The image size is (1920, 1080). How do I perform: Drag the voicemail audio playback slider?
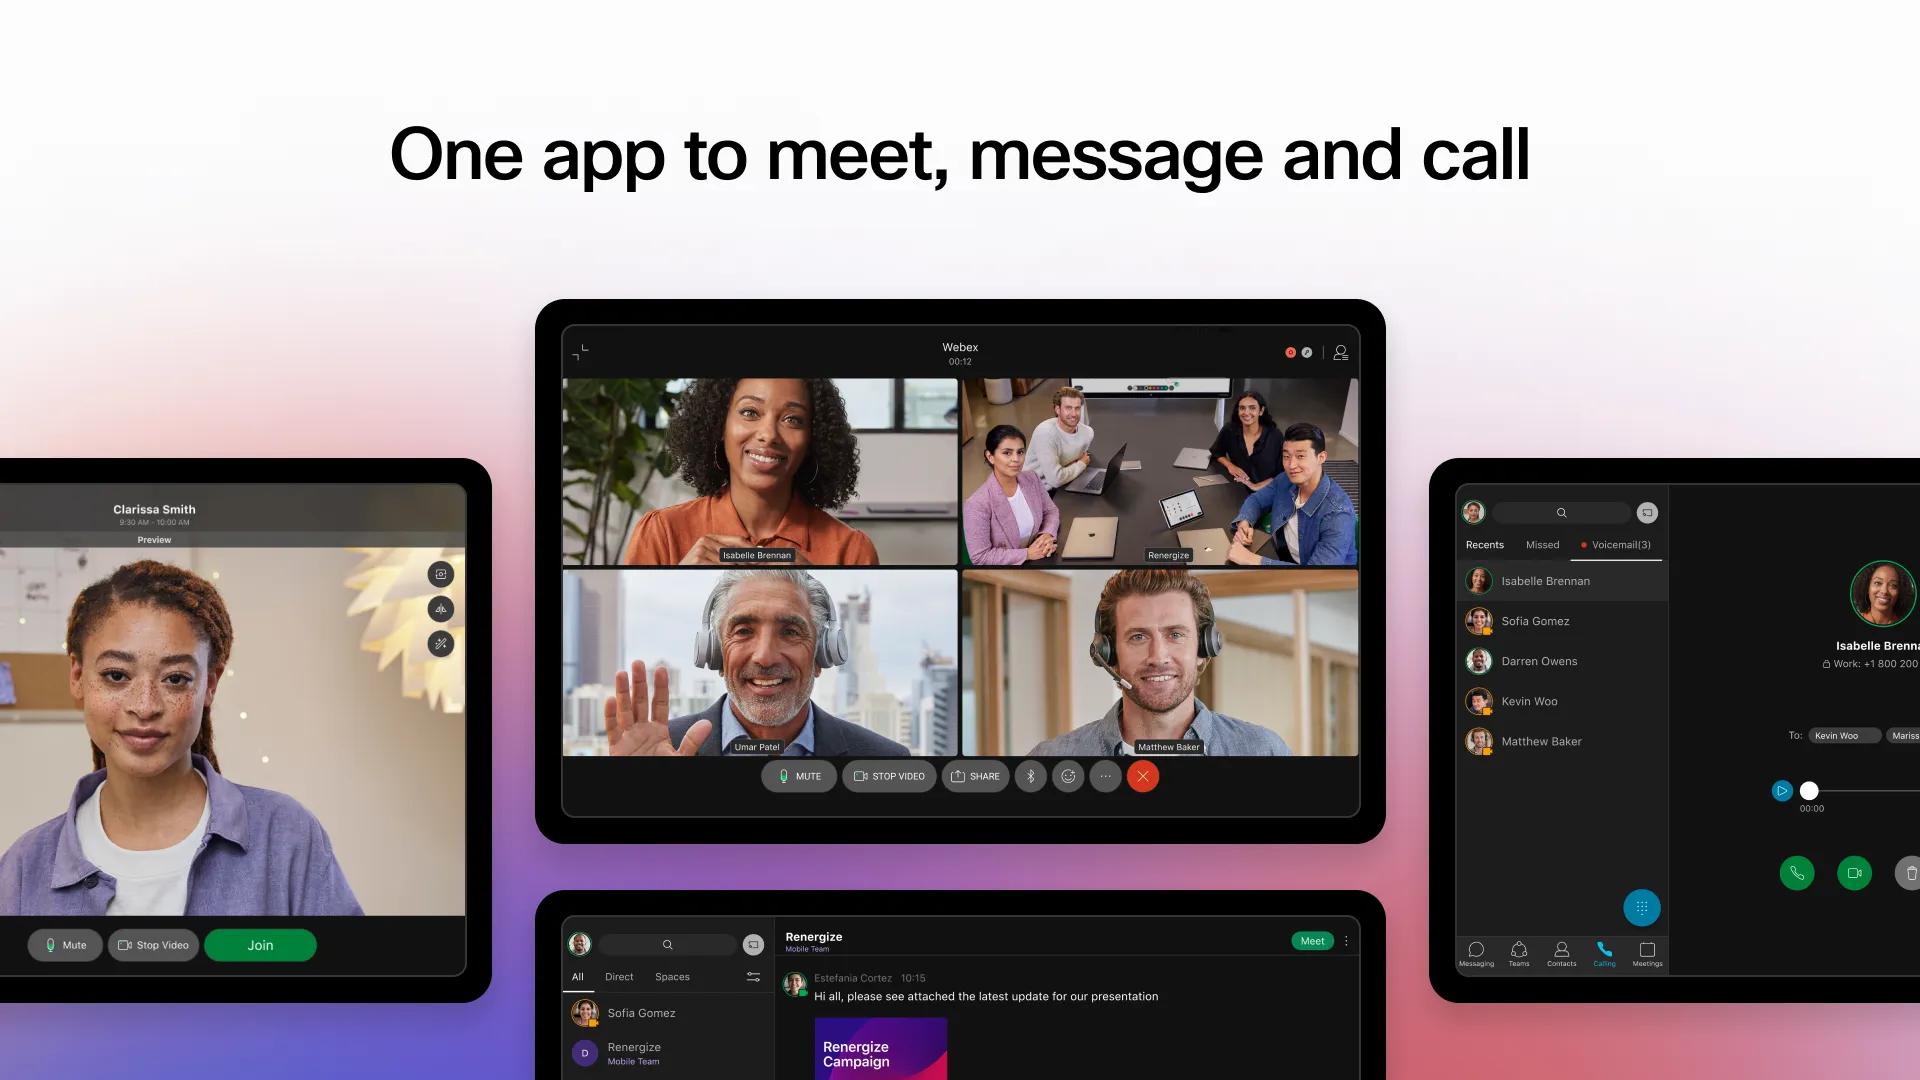click(x=1808, y=791)
